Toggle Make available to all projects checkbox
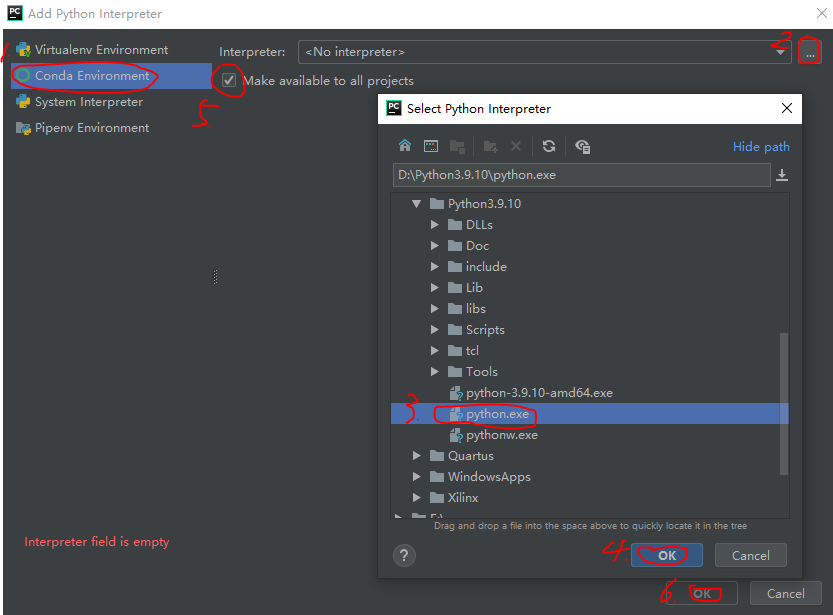The image size is (833, 615). [229, 80]
